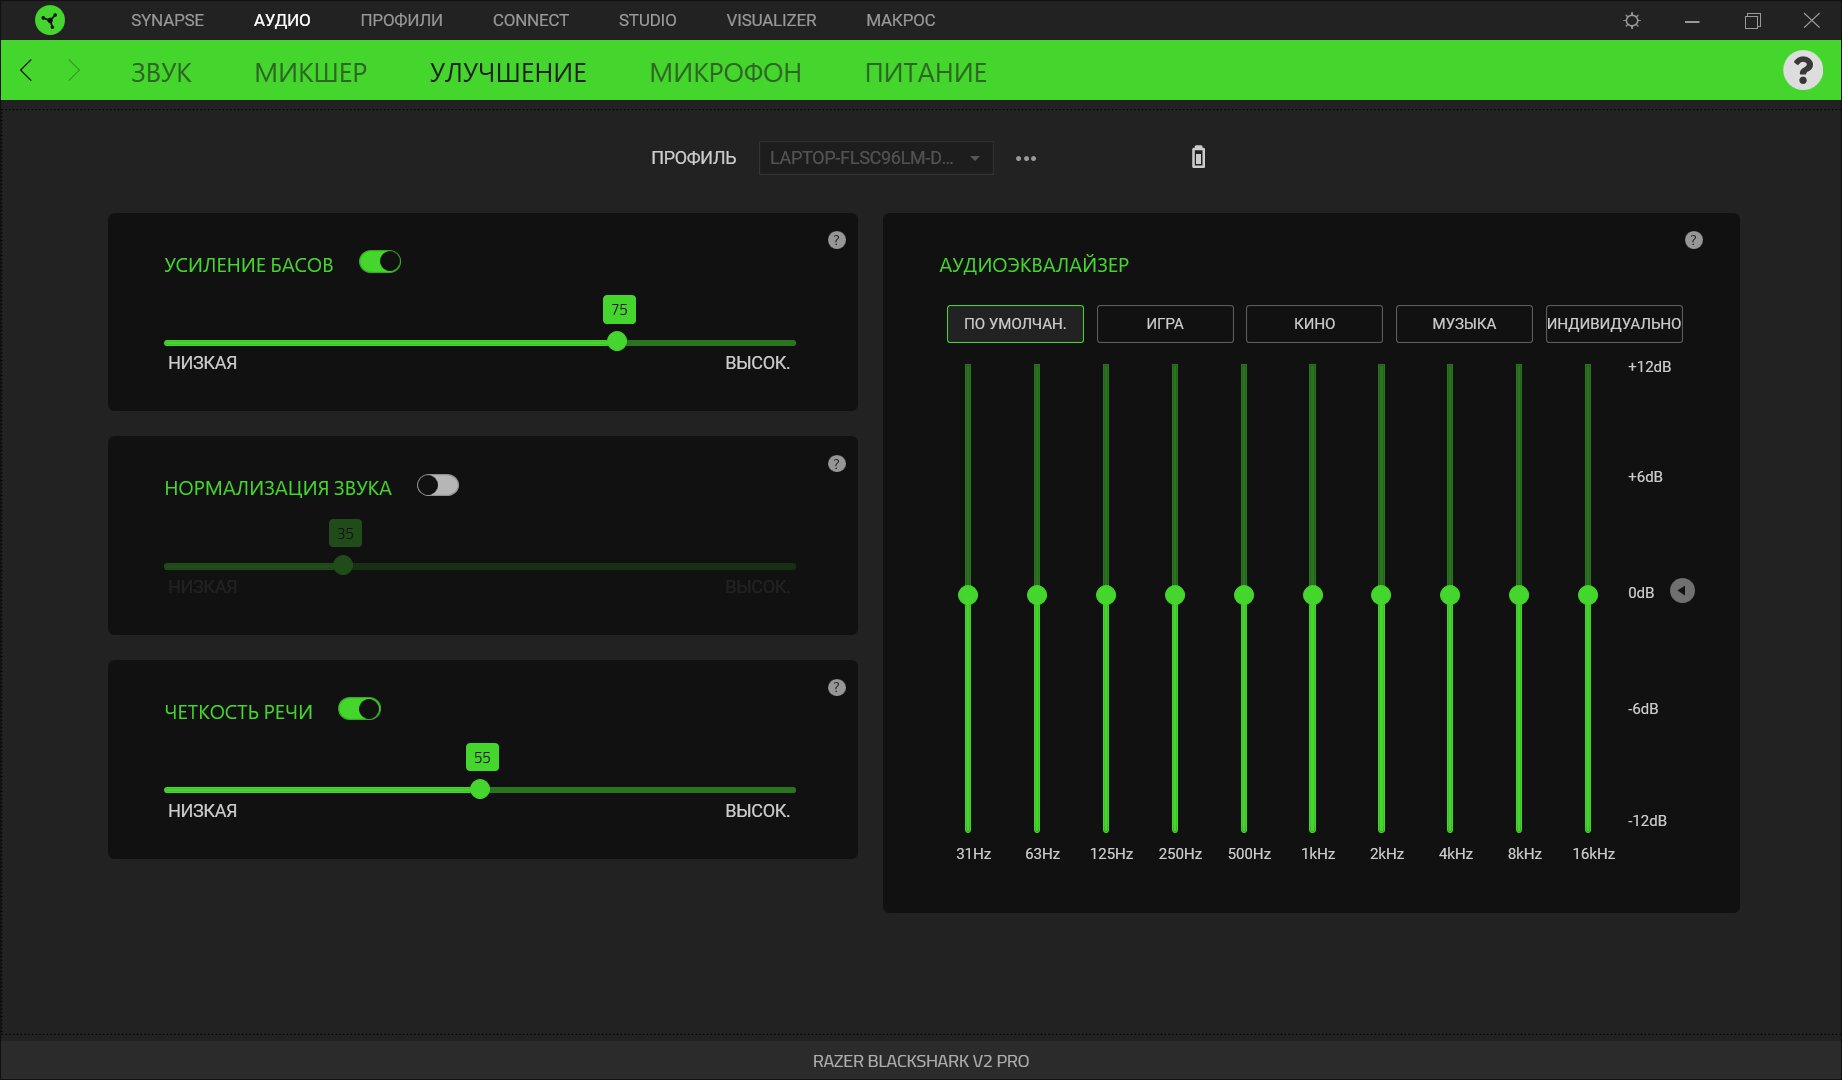Viewport: 1842px width, 1080px height.
Task: Open the large help question mark
Action: tap(1802, 70)
